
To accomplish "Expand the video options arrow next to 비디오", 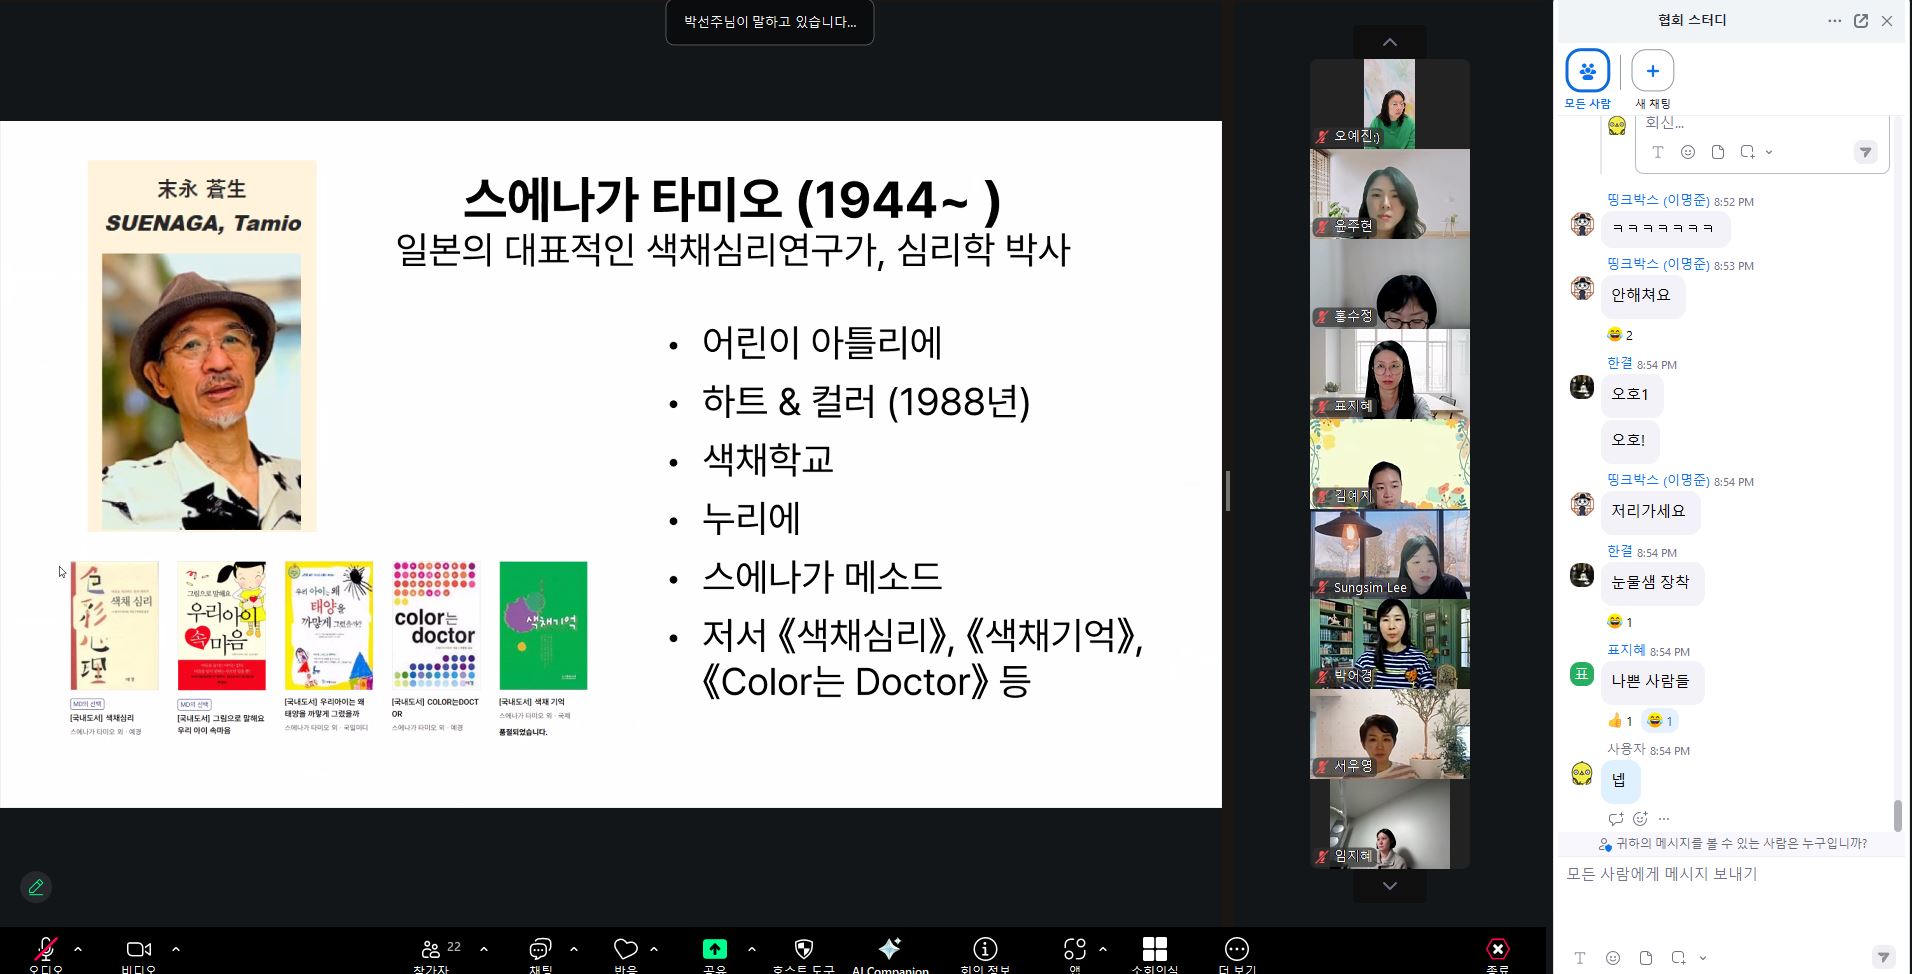I will pyautogui.click(x=176, y=949).
